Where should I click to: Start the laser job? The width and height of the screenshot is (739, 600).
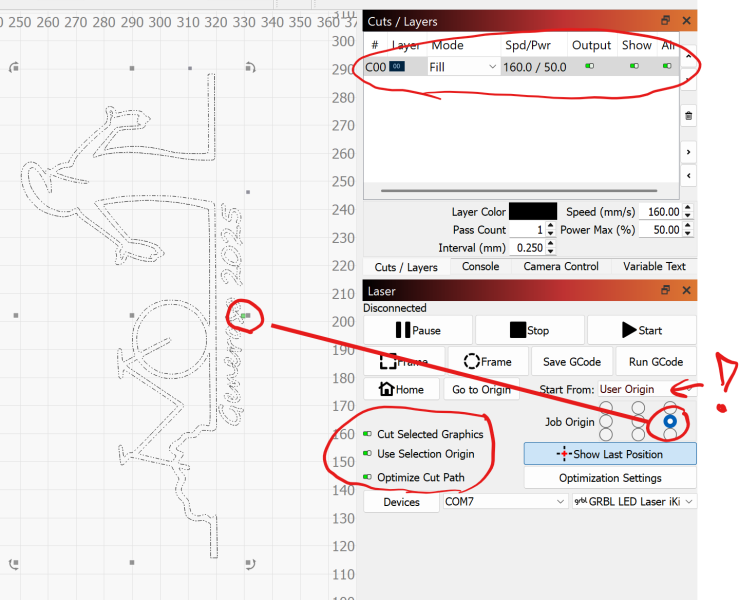tap(641, 330)
